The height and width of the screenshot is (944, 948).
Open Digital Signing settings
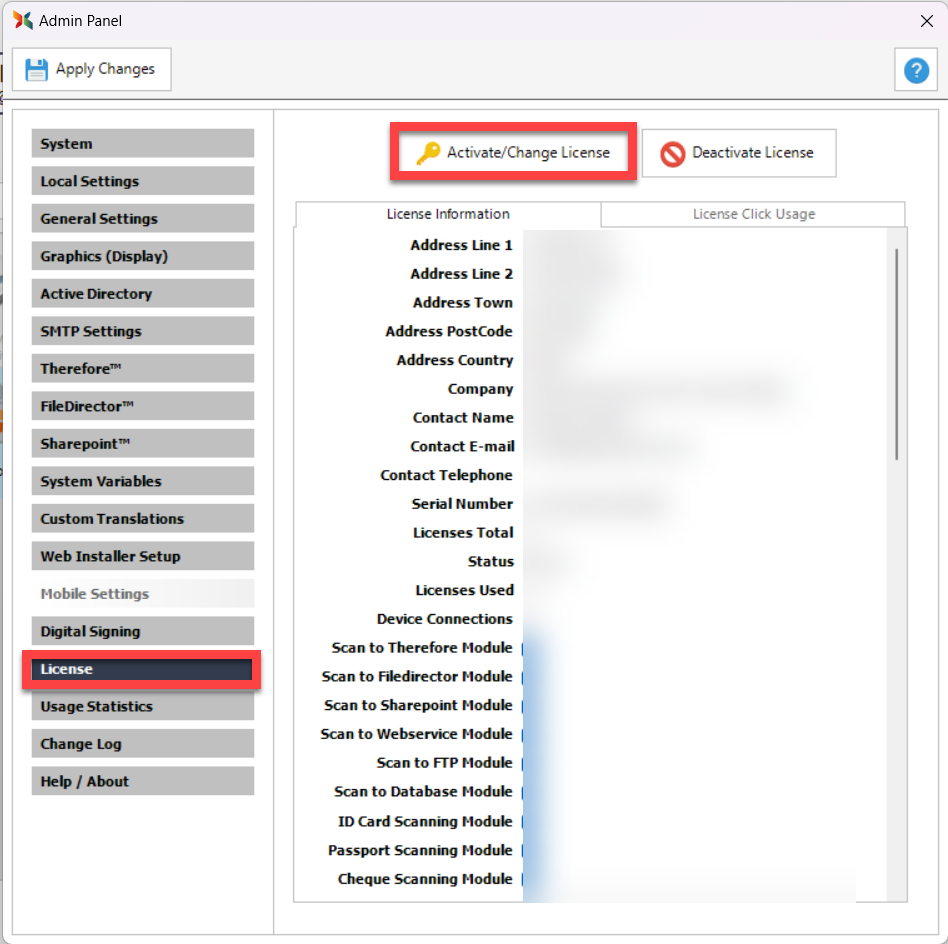(x=142, y=631)
